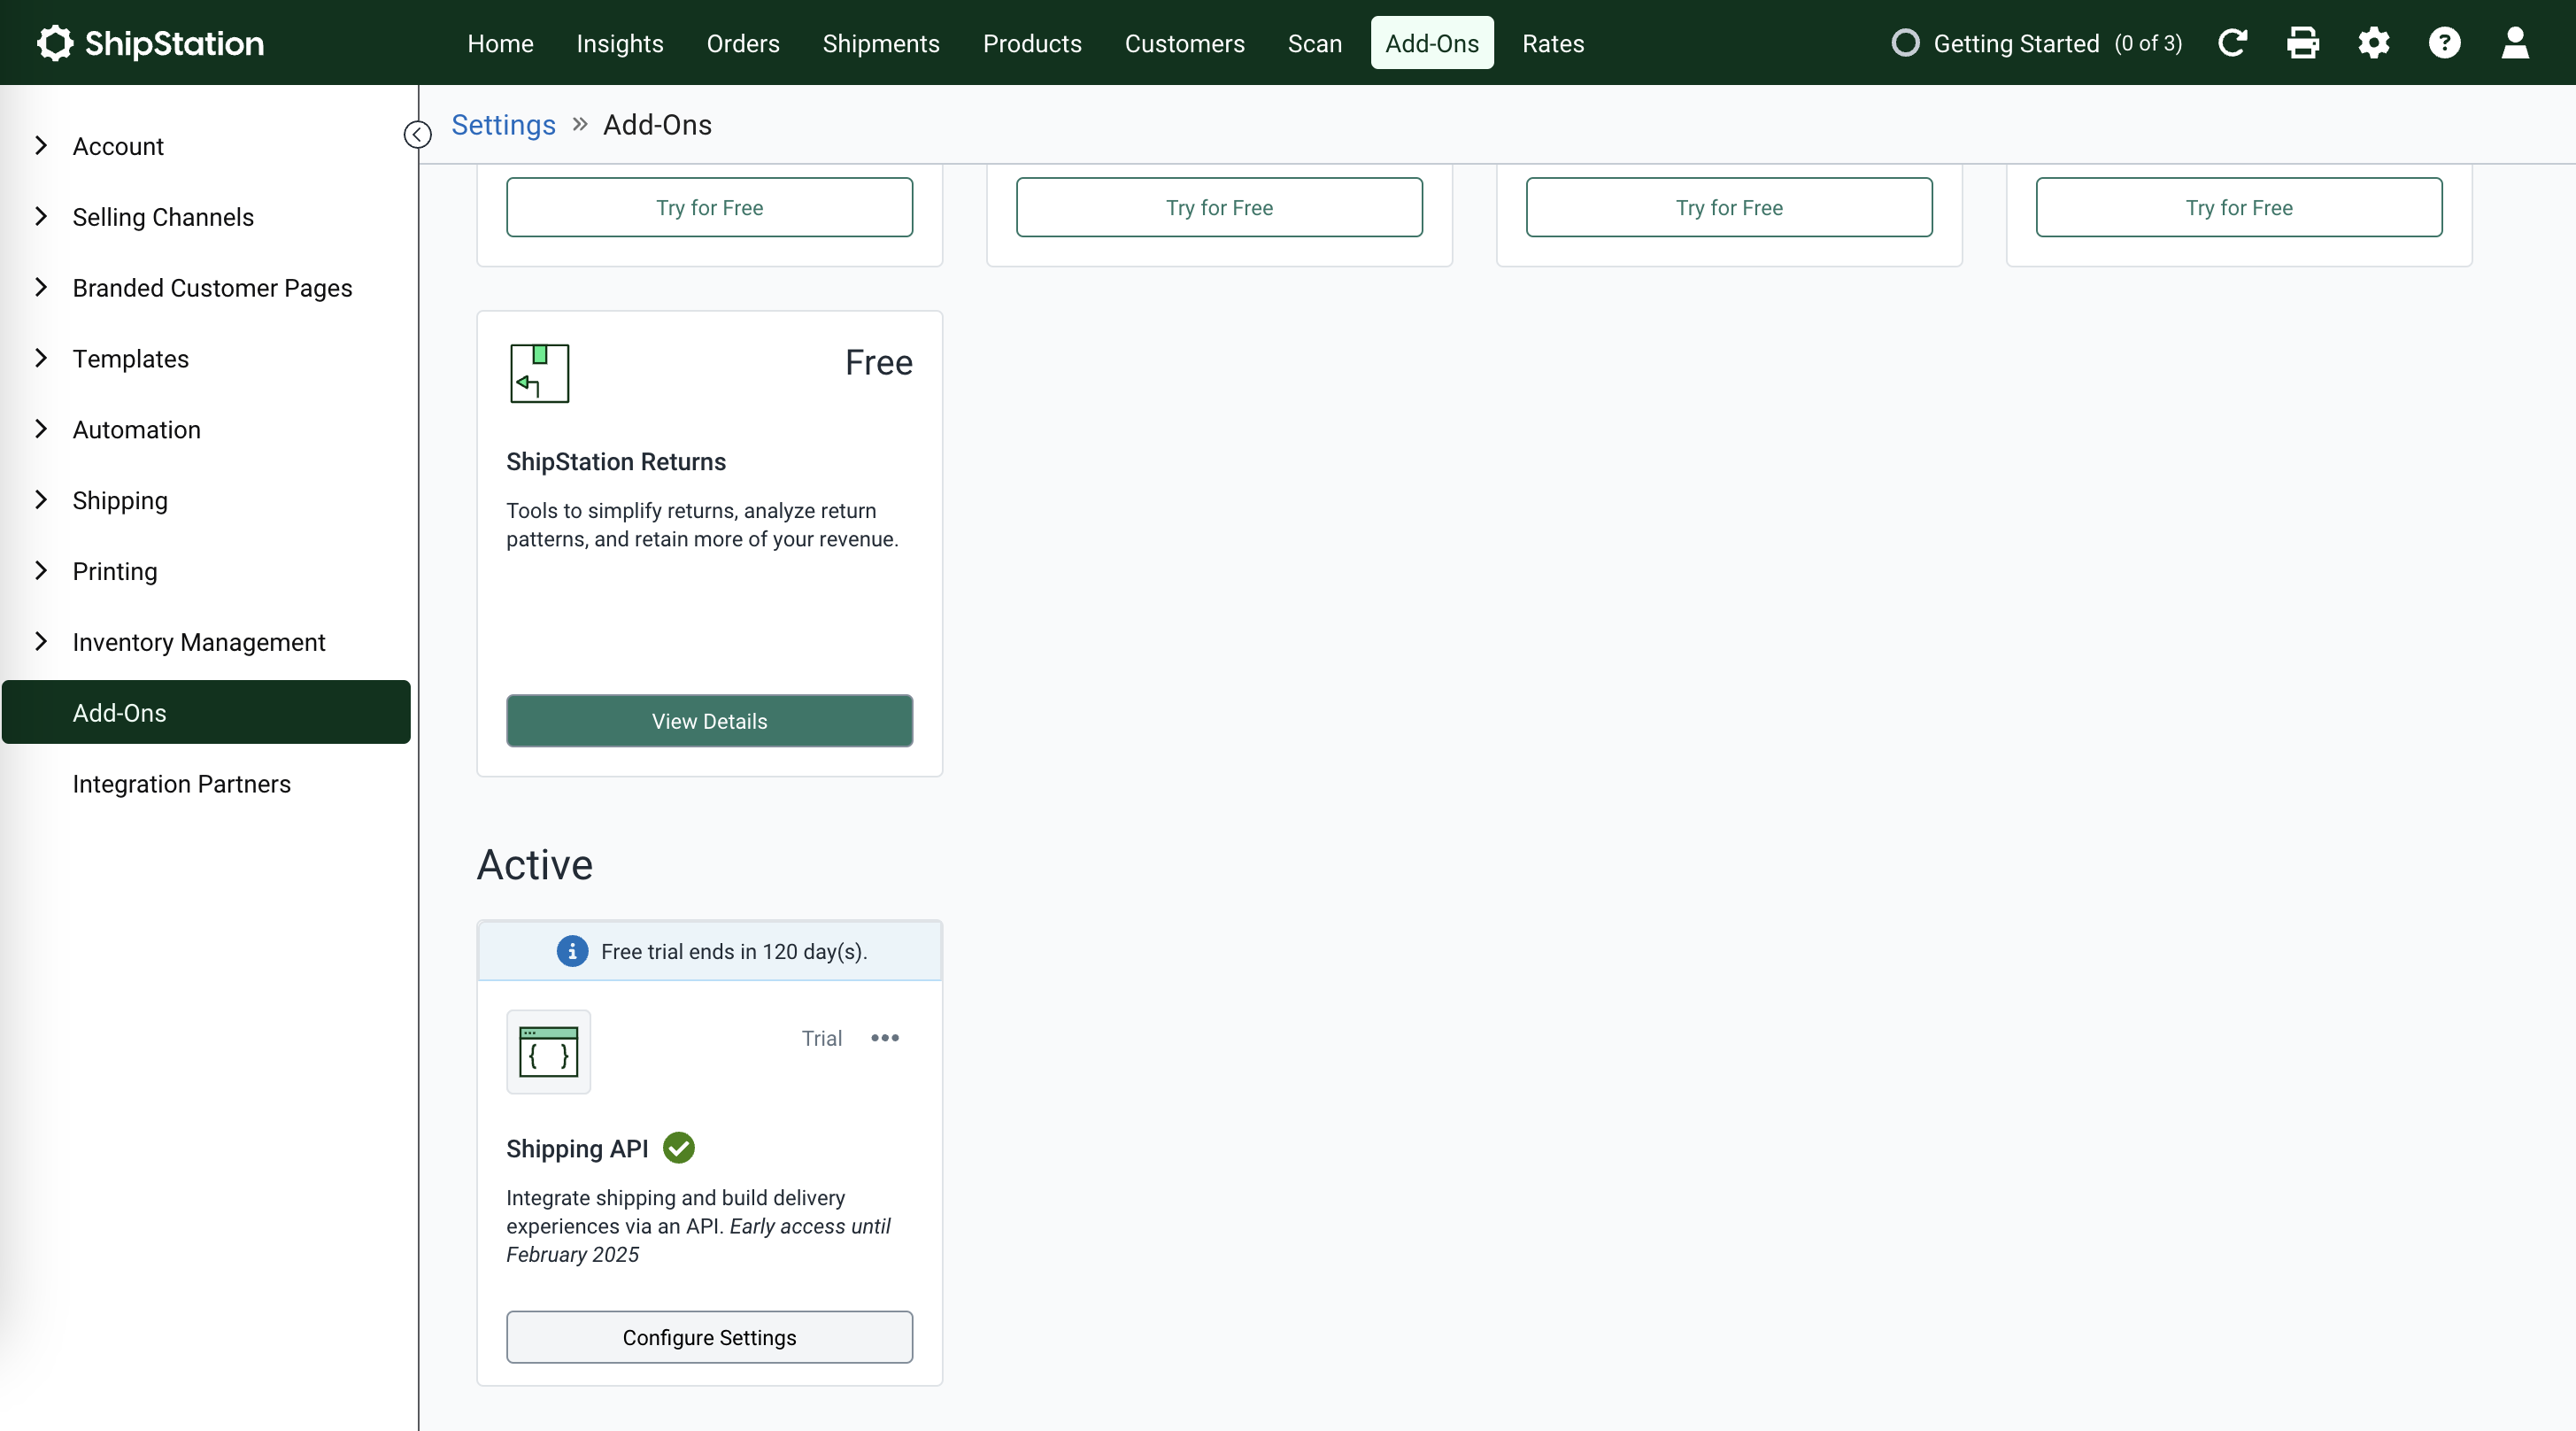Open the three-dot menu on Shipping API card

(x=885, y=1037)
